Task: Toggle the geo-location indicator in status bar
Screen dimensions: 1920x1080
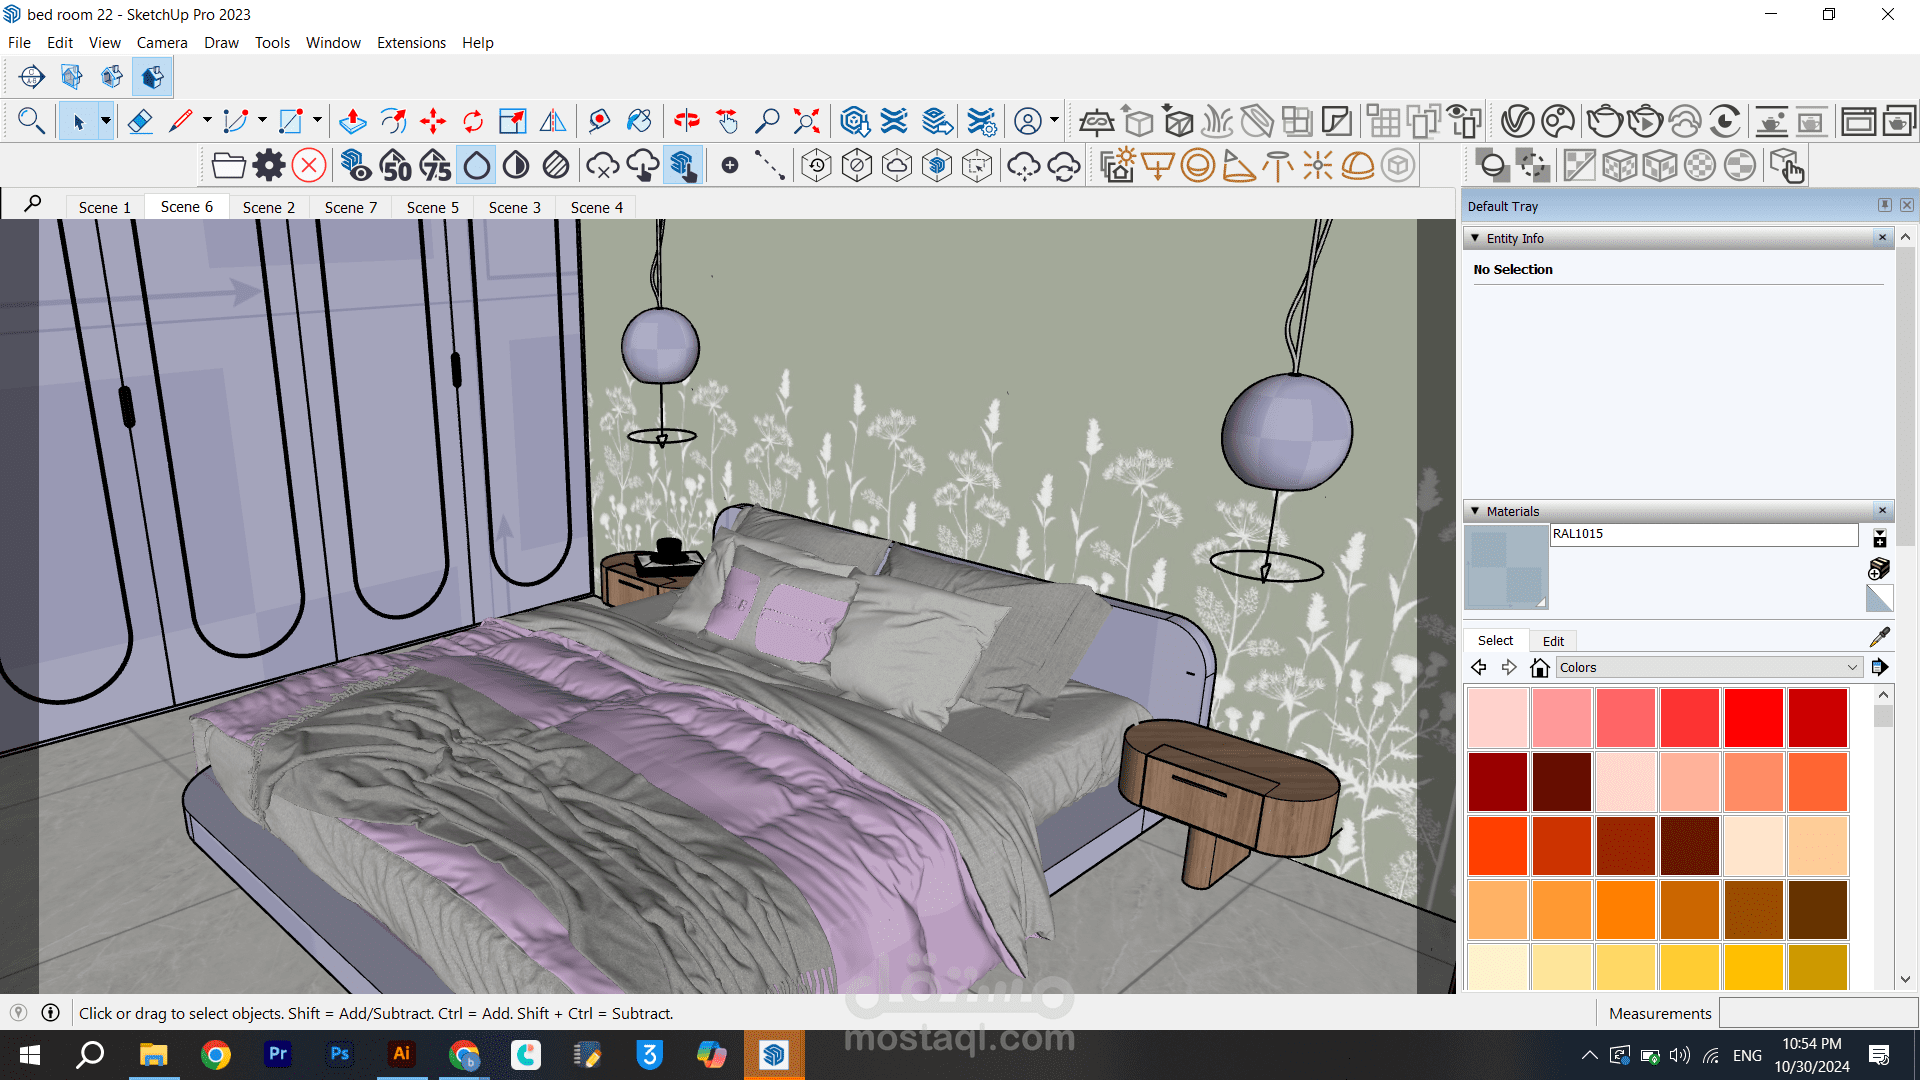Action: tap(18, 1013)
